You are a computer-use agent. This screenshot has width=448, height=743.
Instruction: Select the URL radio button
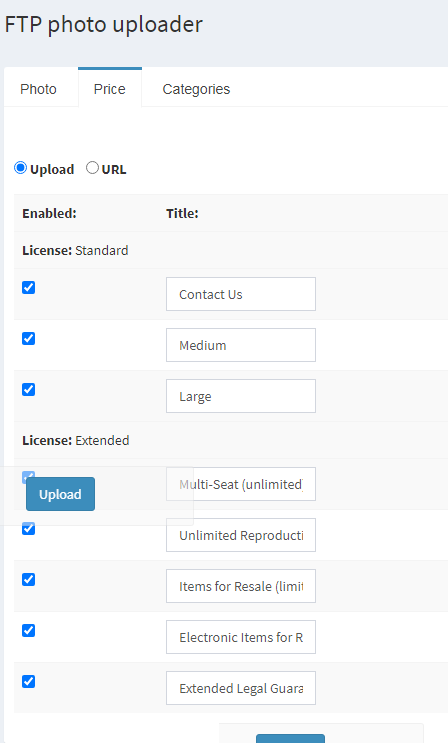[92, 168]
